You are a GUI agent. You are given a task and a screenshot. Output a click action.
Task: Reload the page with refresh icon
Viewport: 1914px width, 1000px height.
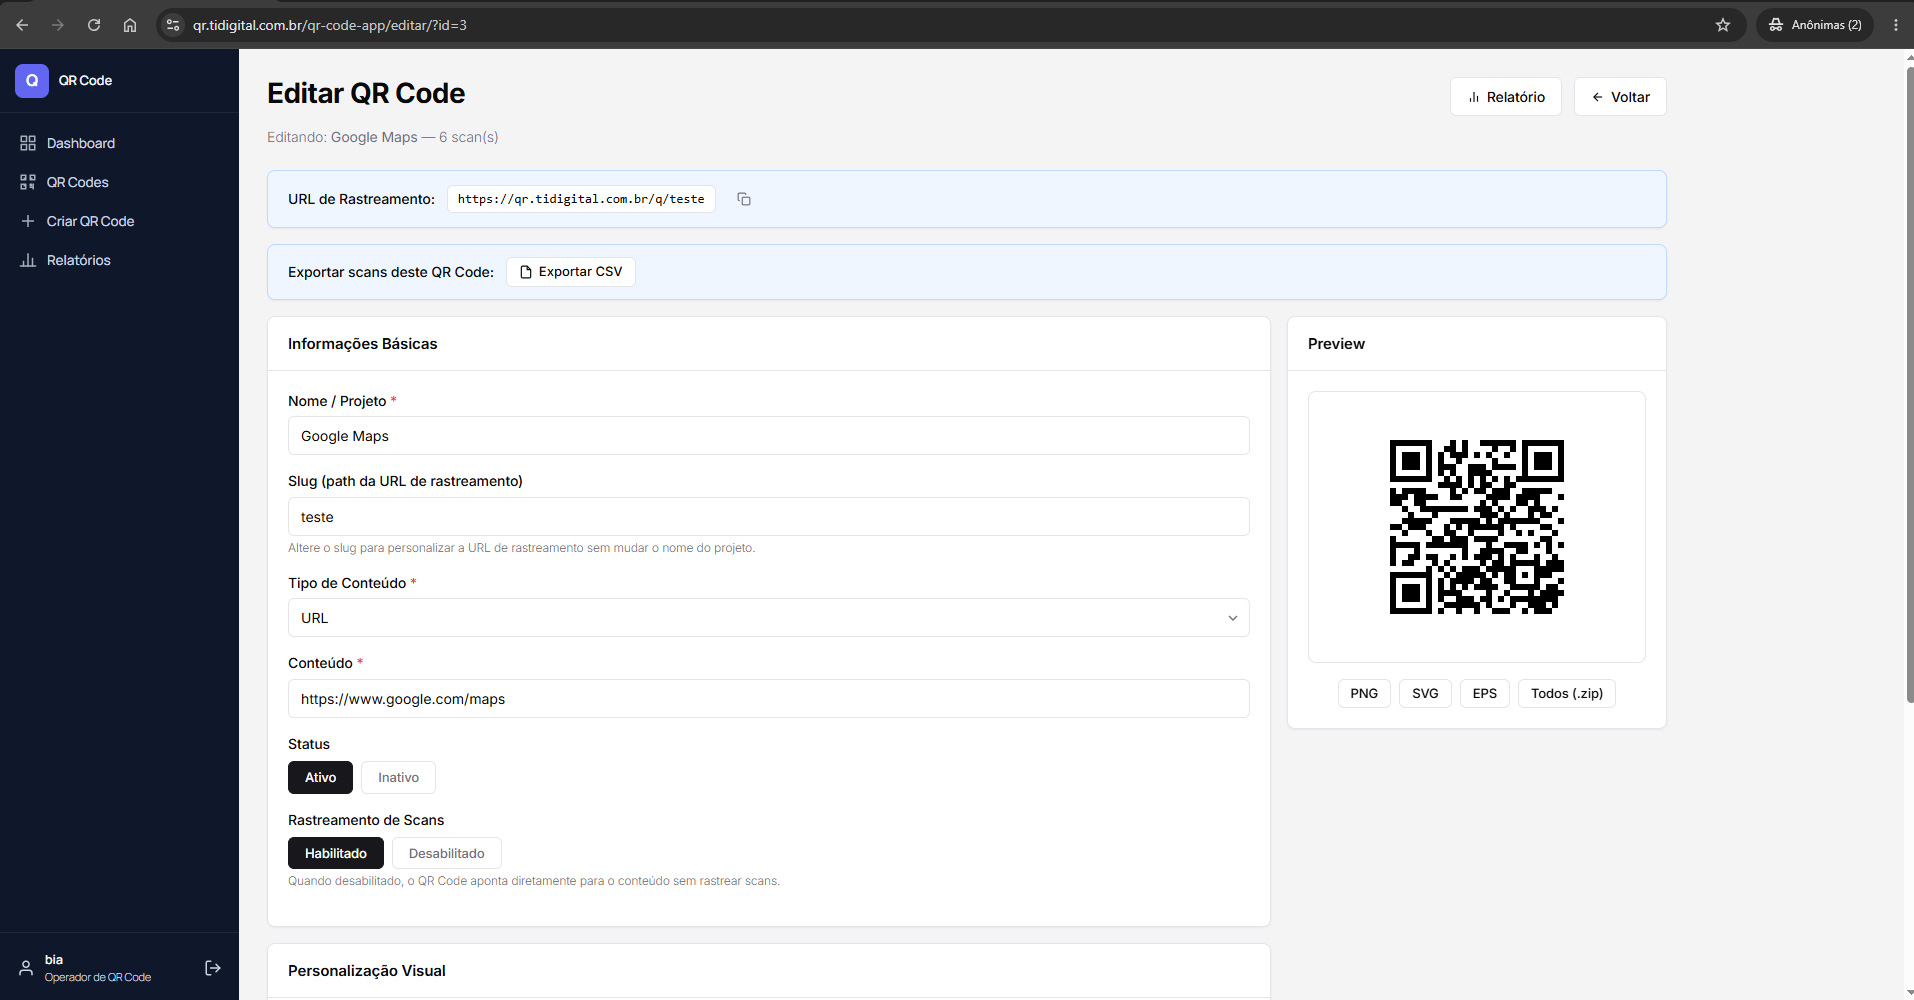pos(94,25)
